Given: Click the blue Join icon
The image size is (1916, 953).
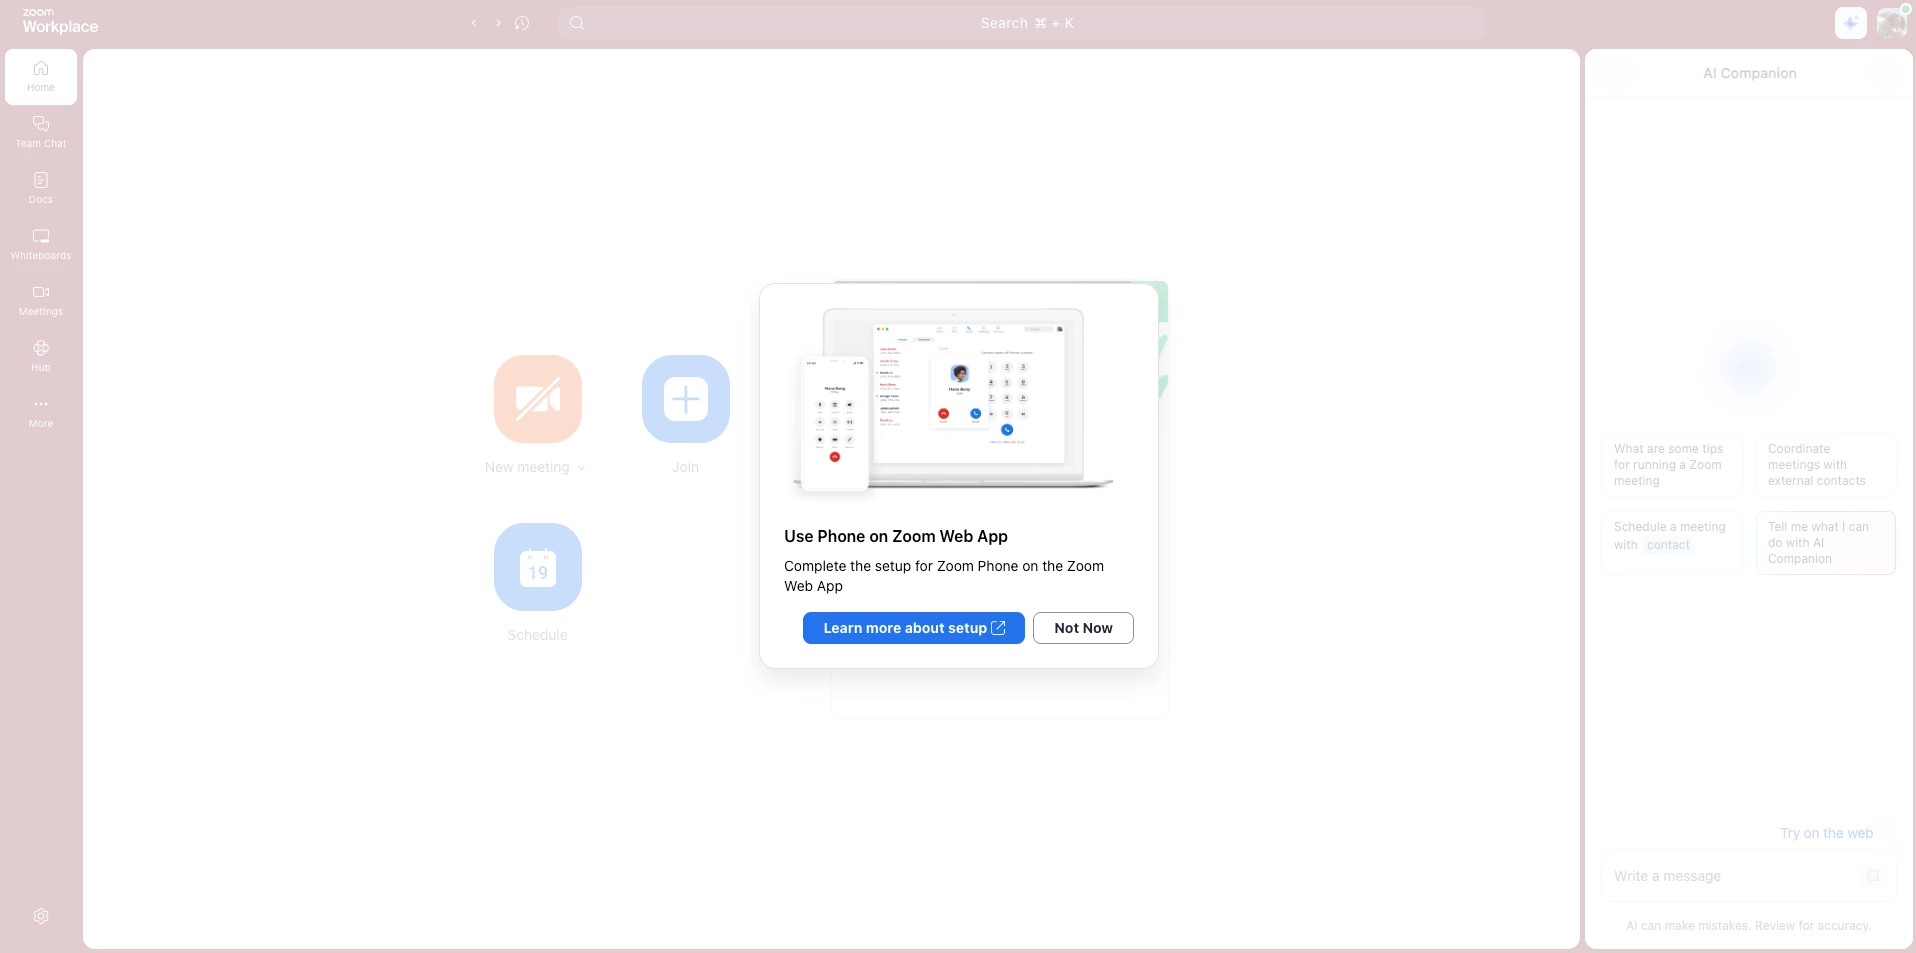Looking at the screenshot, I should coord(686,399).
